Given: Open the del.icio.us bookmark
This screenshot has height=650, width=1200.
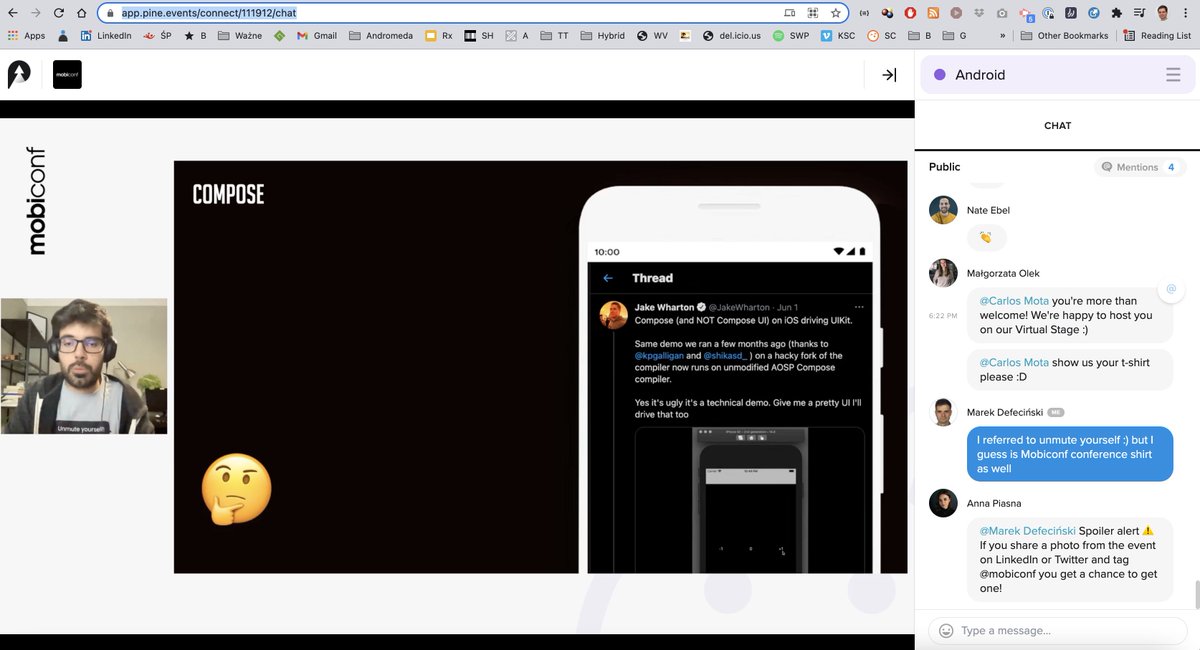Looking at the screenshot, I should coord(732,35).
